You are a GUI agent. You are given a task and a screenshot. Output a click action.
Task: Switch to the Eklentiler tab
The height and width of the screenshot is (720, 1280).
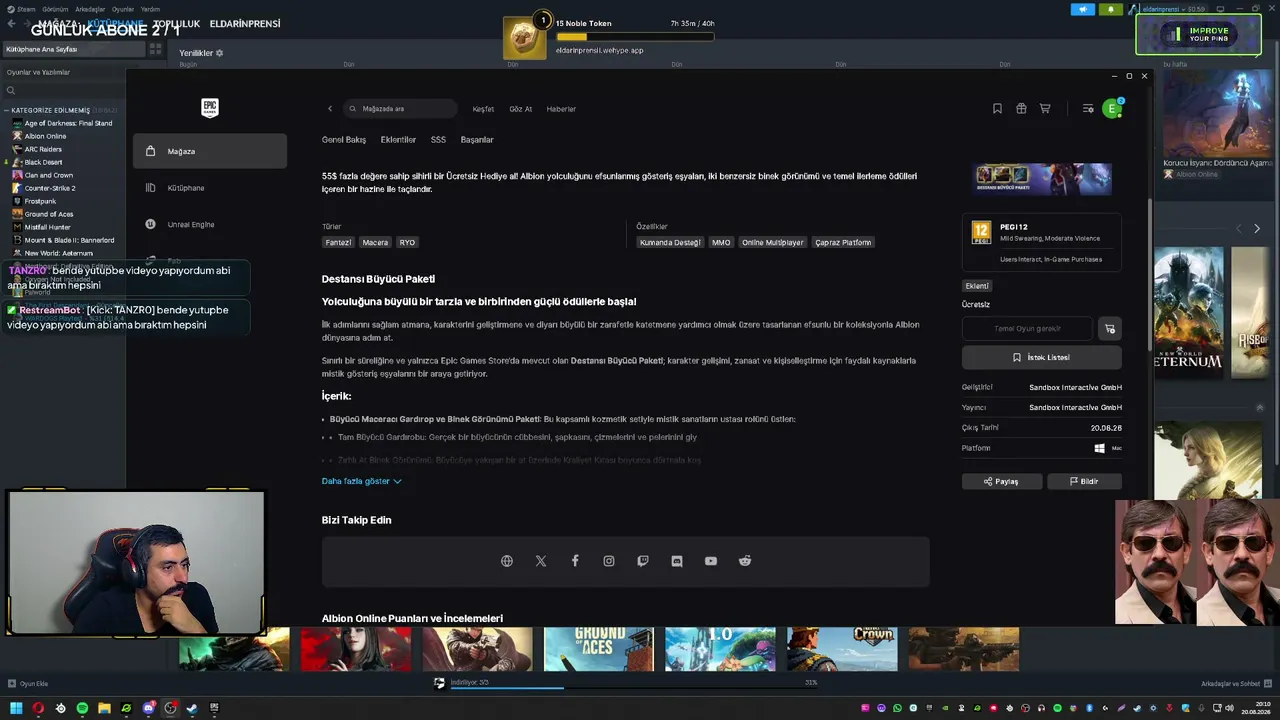pos(398,140)
